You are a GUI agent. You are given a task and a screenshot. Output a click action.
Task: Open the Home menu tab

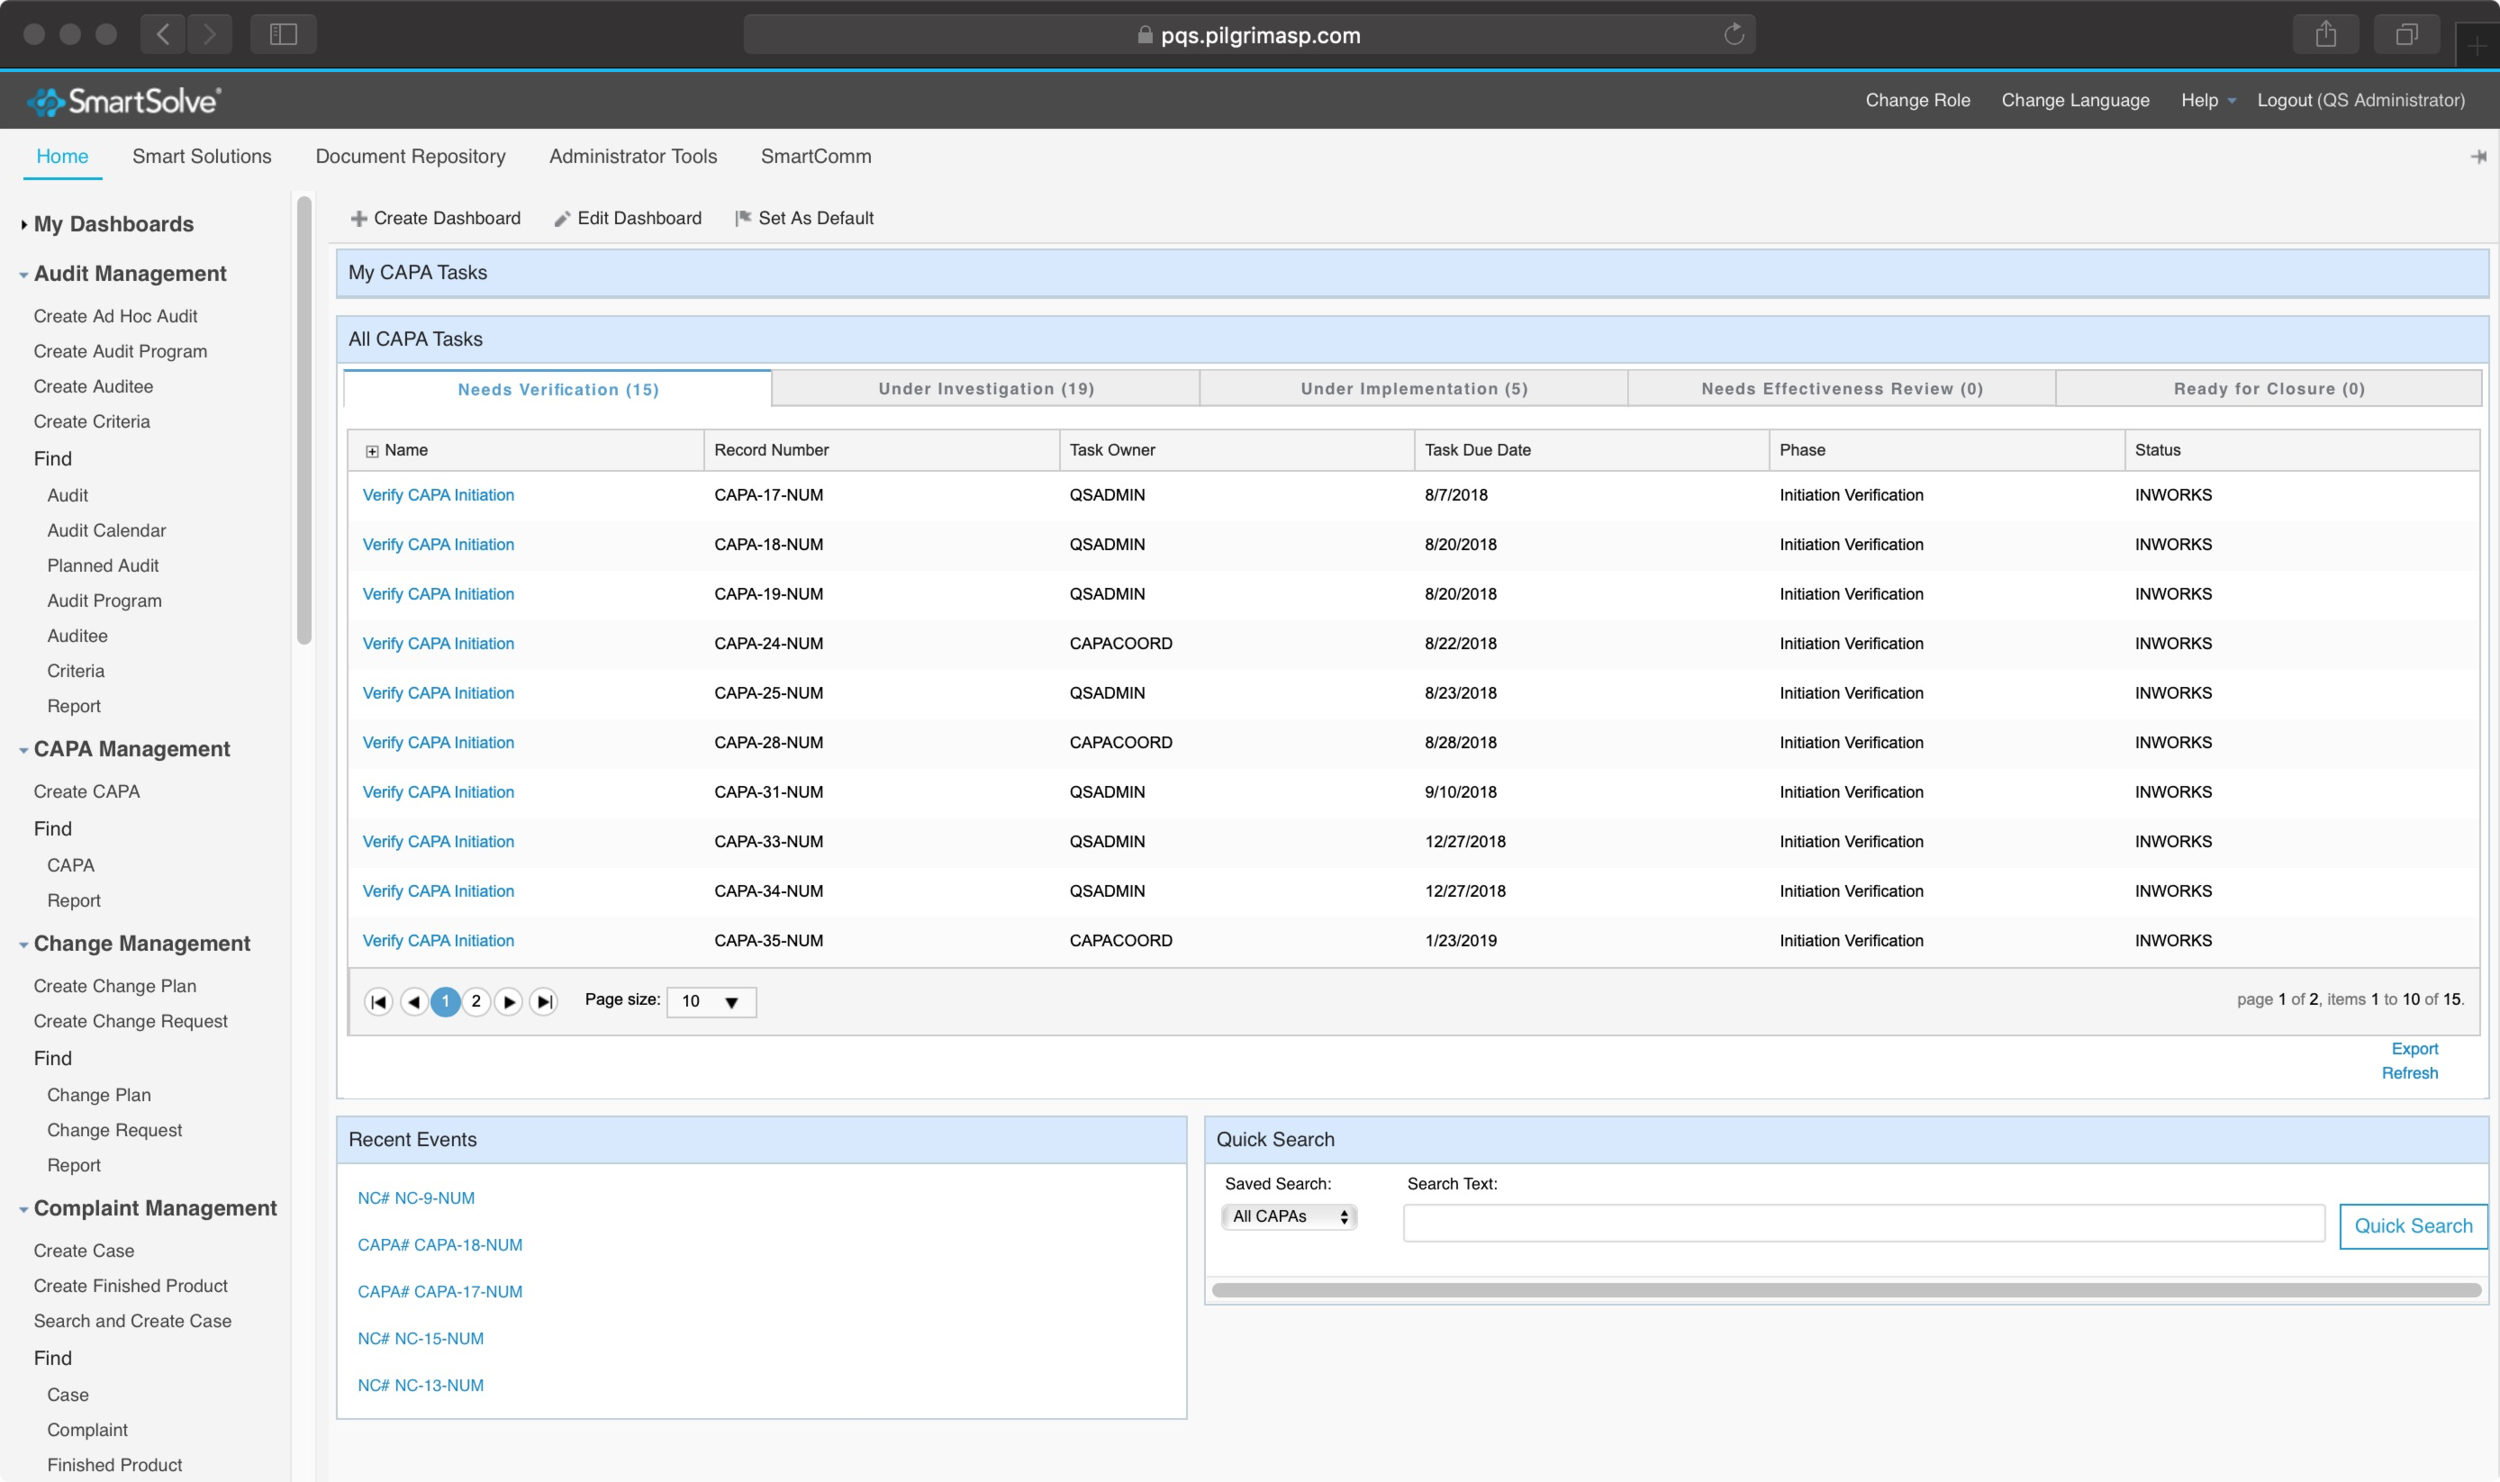tap(62, 156)
